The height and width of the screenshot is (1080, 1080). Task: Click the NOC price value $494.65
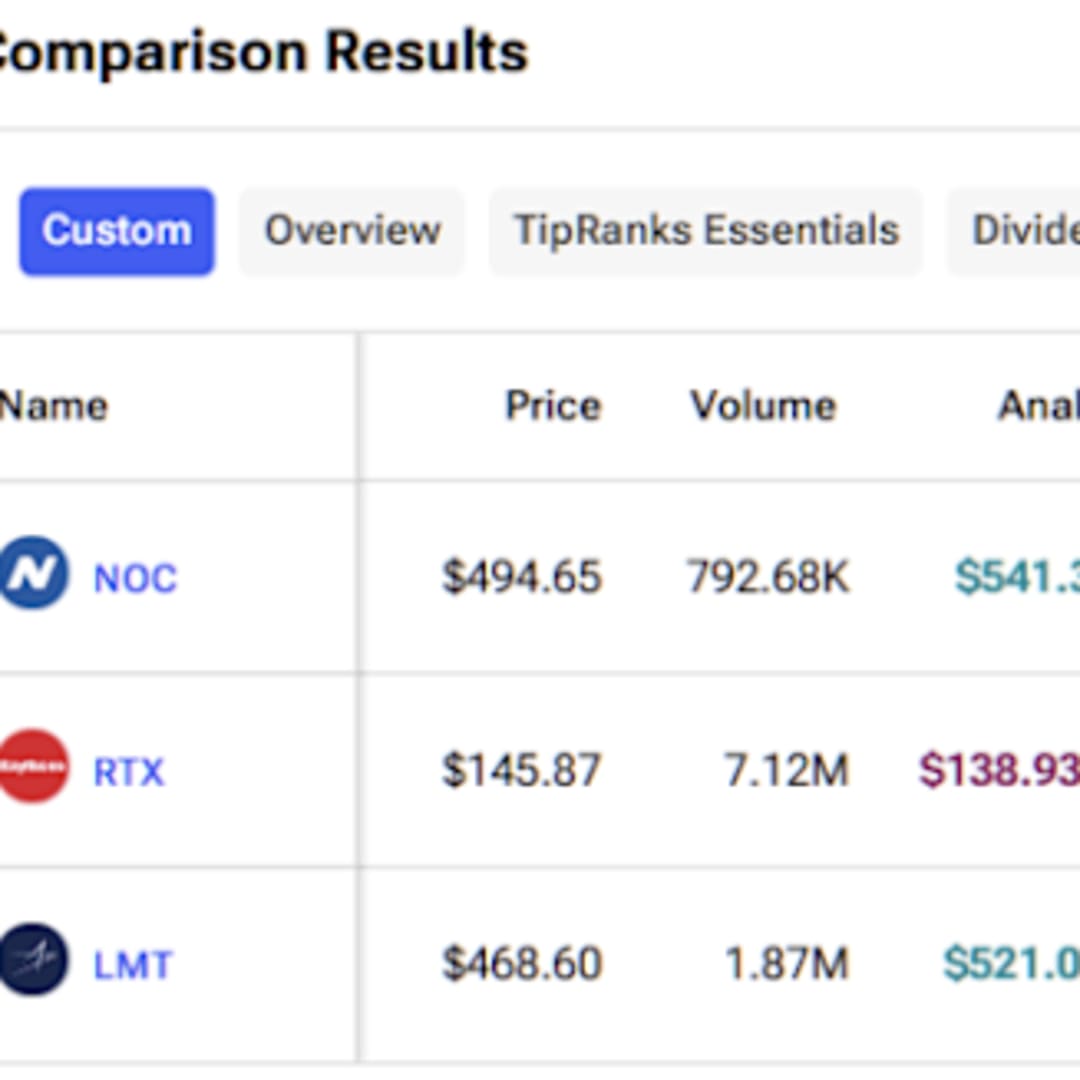click(x=522, y=577)
